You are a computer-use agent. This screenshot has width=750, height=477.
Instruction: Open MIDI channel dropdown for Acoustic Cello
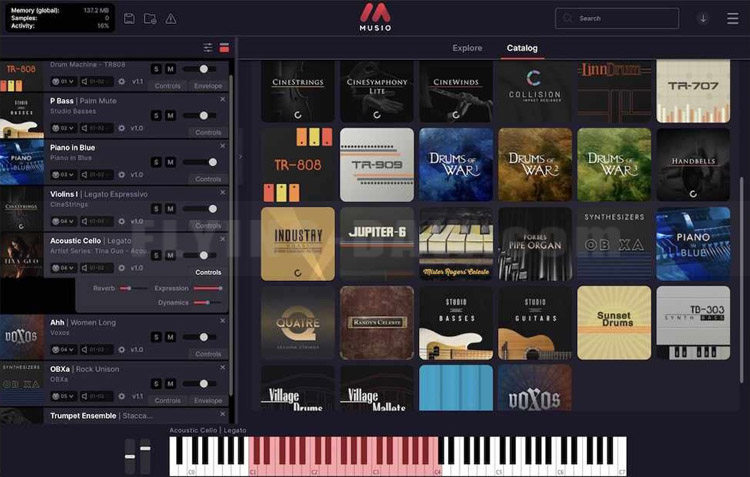pyautogui.click(x=63, y=268)
